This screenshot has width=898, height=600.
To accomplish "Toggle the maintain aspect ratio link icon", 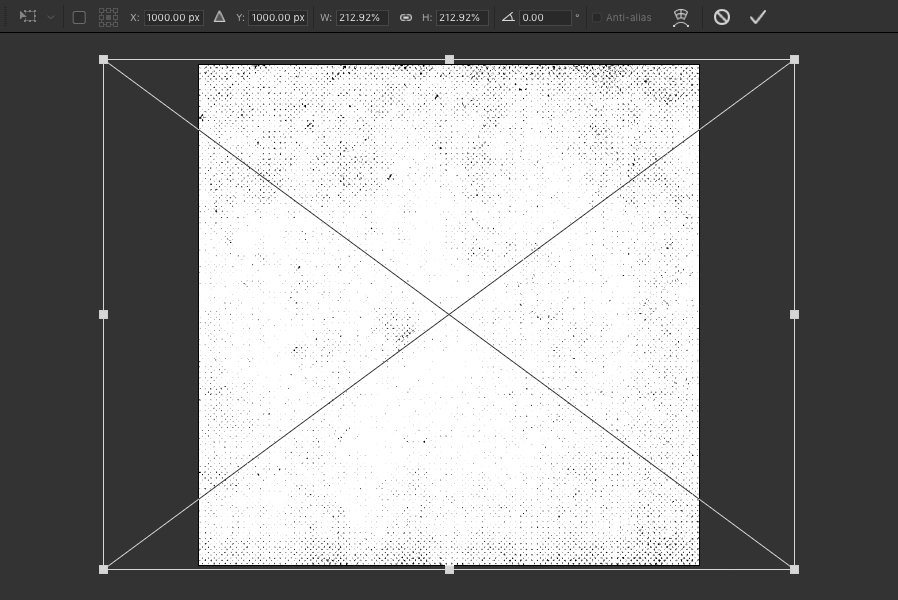I will [x=405, y=17].
